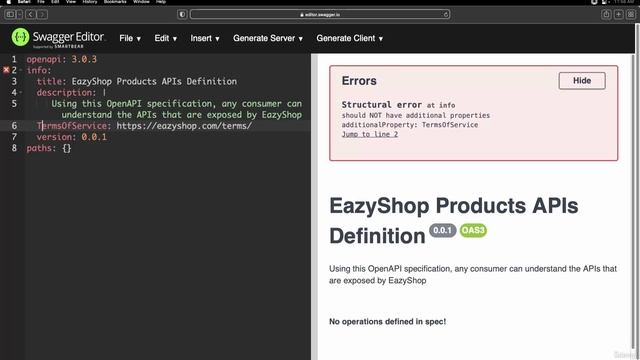Screen dimensions: 640x360
Task: Open the macOS History menu
Action: tap(89, 2)
